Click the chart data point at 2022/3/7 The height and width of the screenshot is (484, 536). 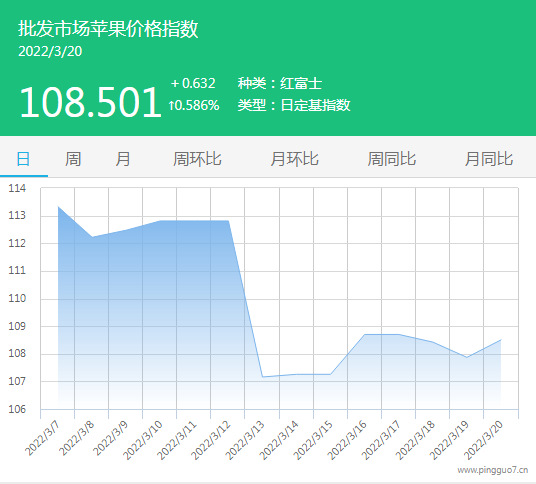point(58,206)
